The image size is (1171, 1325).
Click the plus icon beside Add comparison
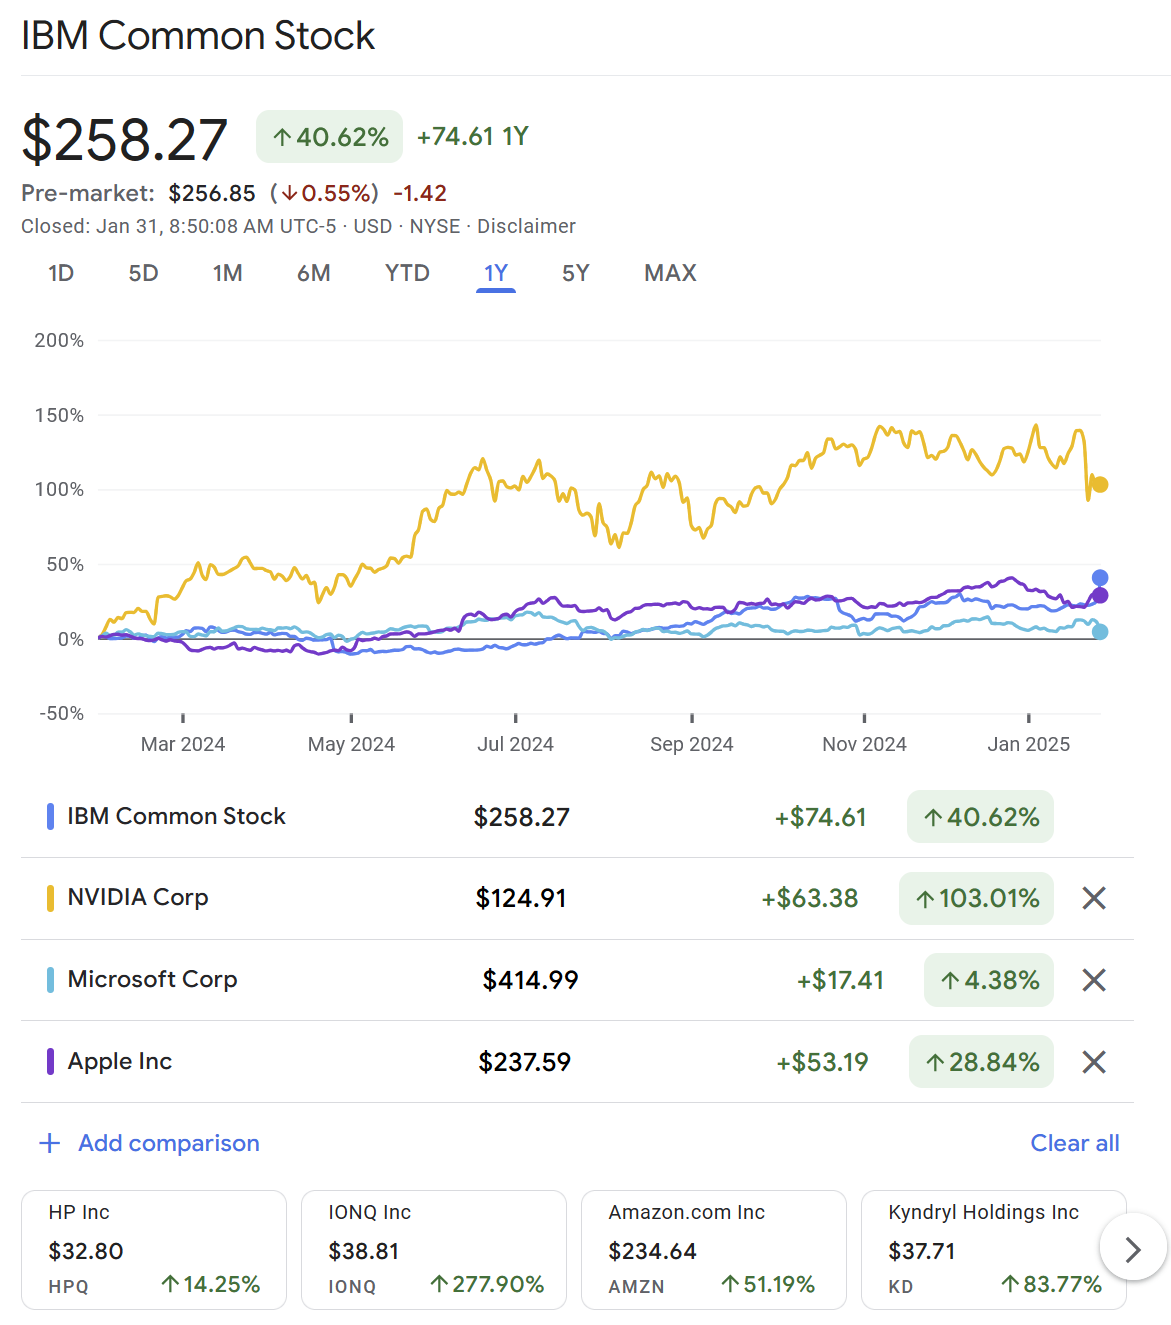pyautogui.click(x=49, y=1143)
